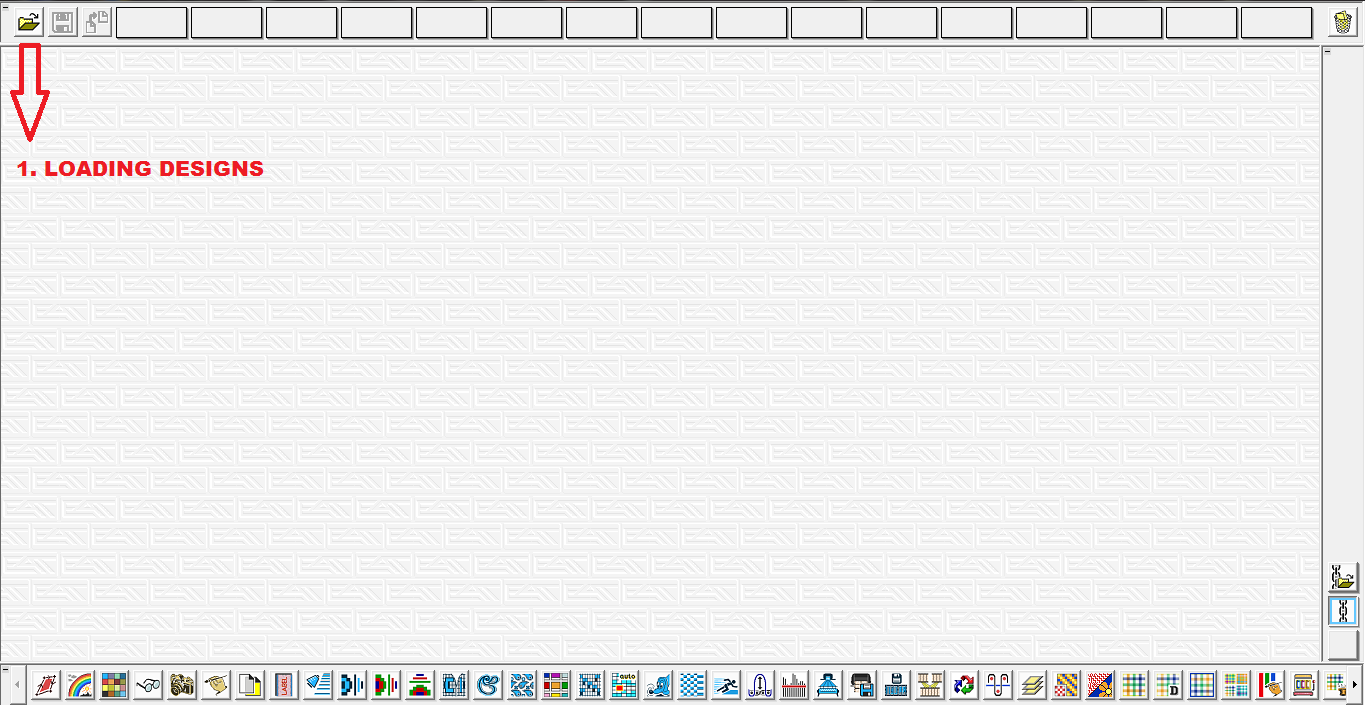The image size is (1365, 705).
Task: Select the red parallelogram sketch tool
Action: click(46, 685)
